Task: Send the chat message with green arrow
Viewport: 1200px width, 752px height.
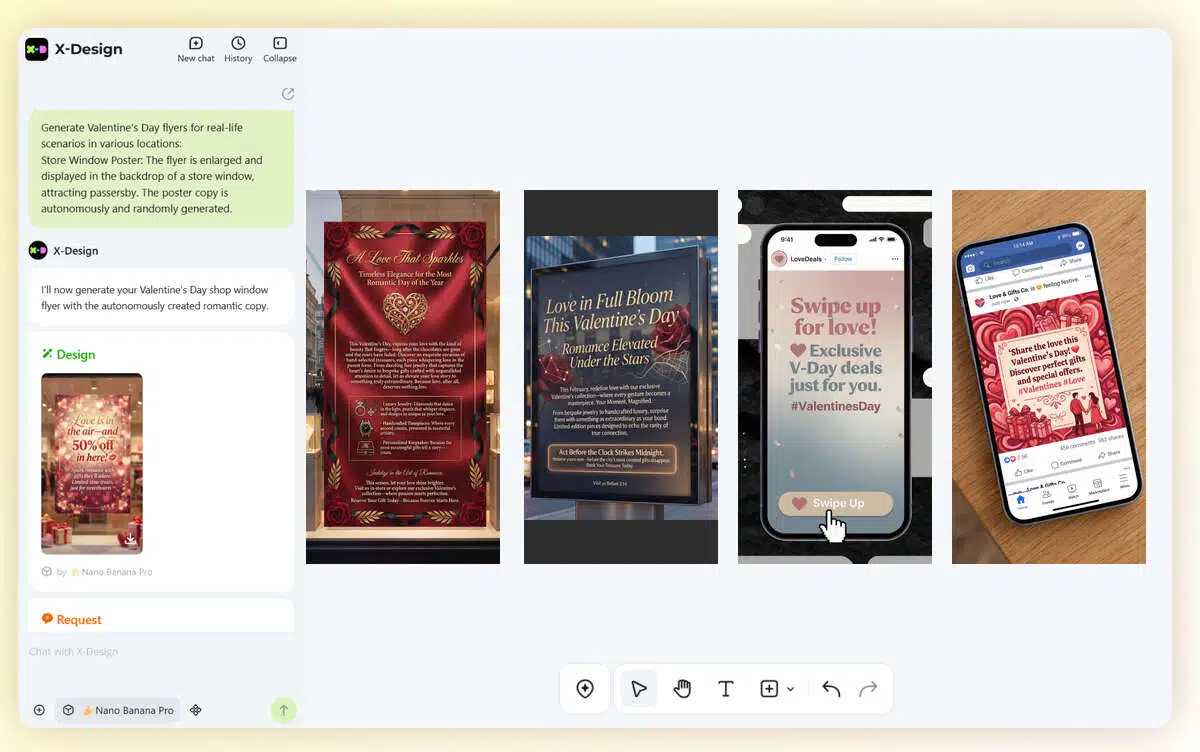Action: pos(283,710)
